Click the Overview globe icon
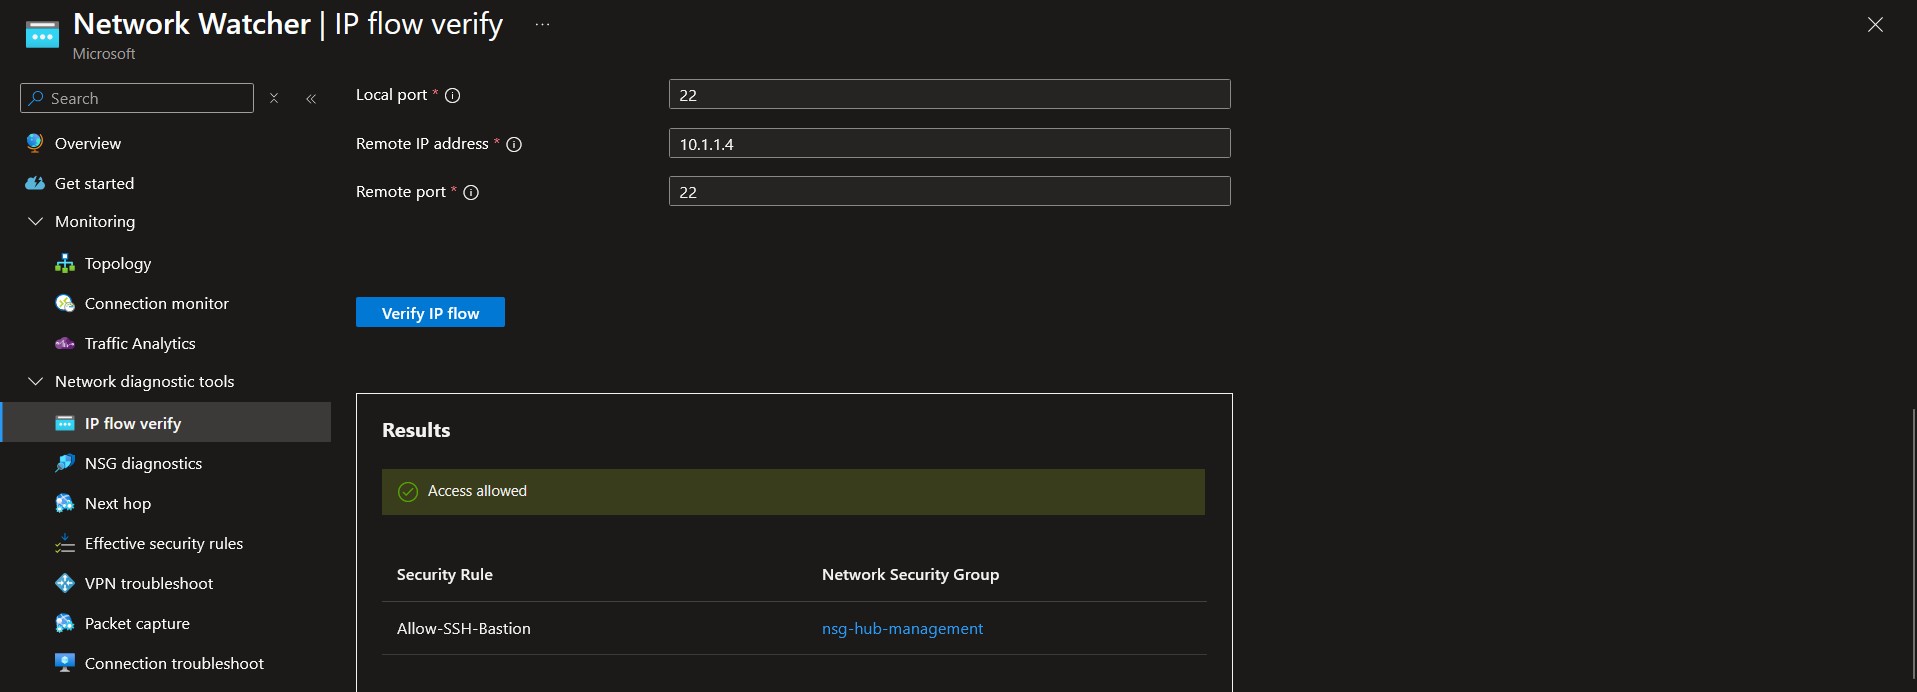 point(35,143)
